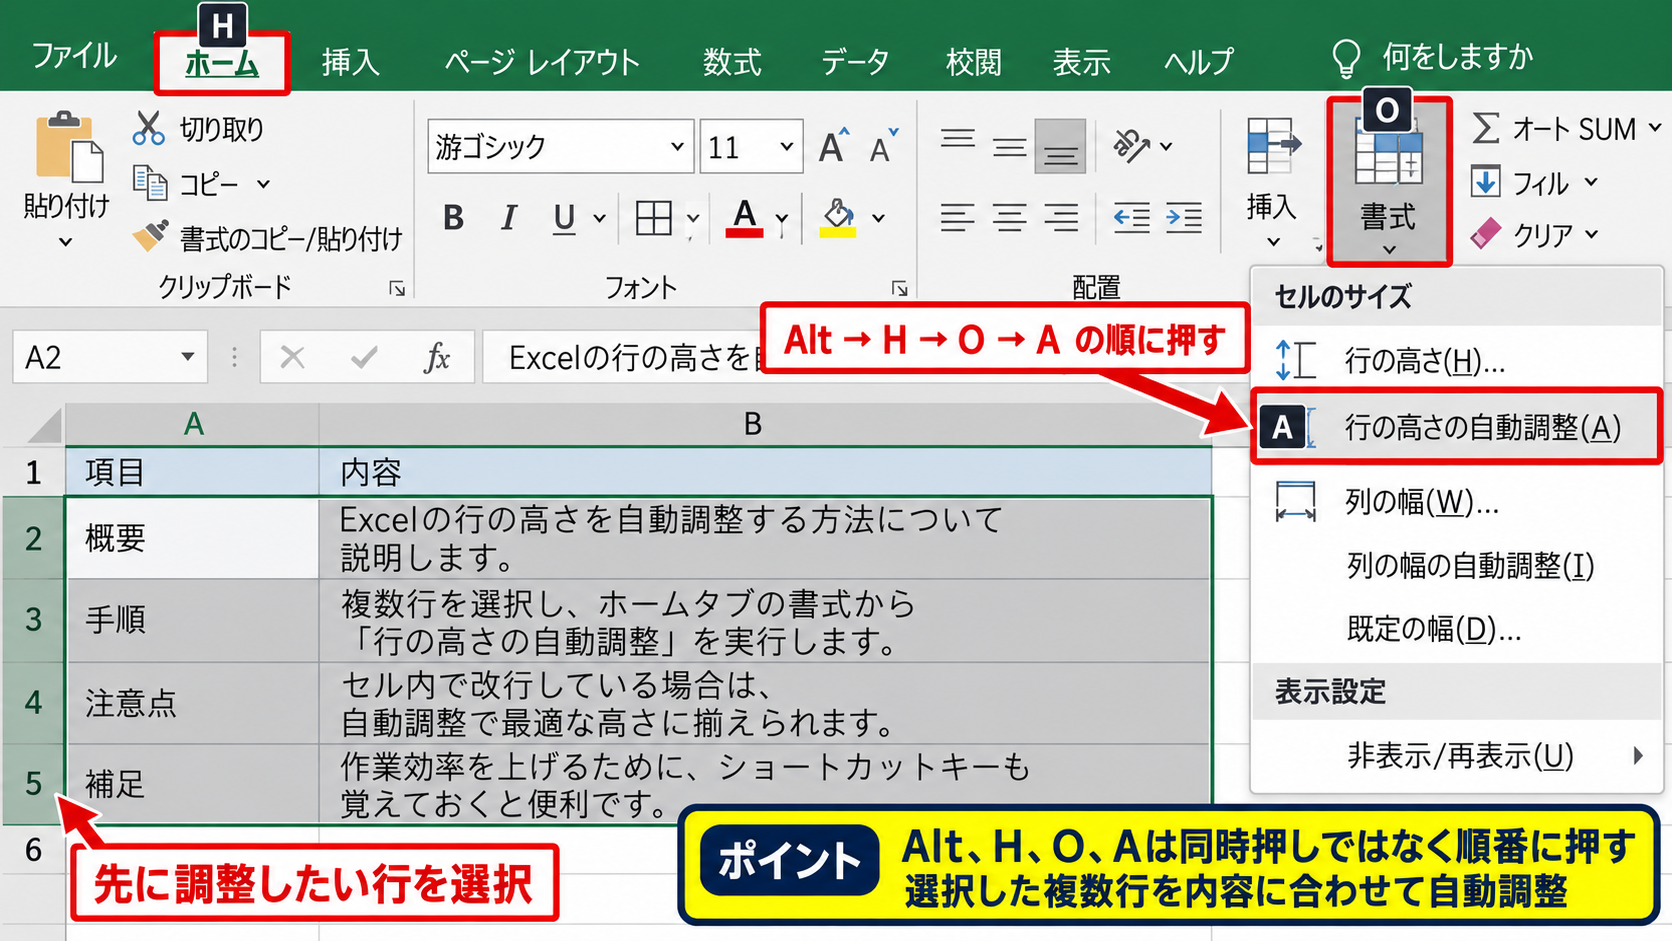Click the text orientation icon

pos(1131,146)
